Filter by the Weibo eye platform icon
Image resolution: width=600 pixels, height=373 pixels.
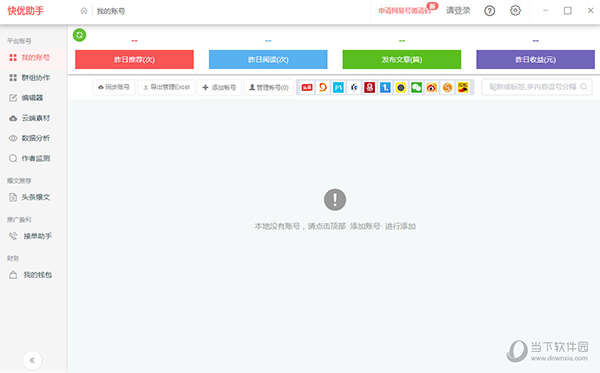[x=432, y=88]
